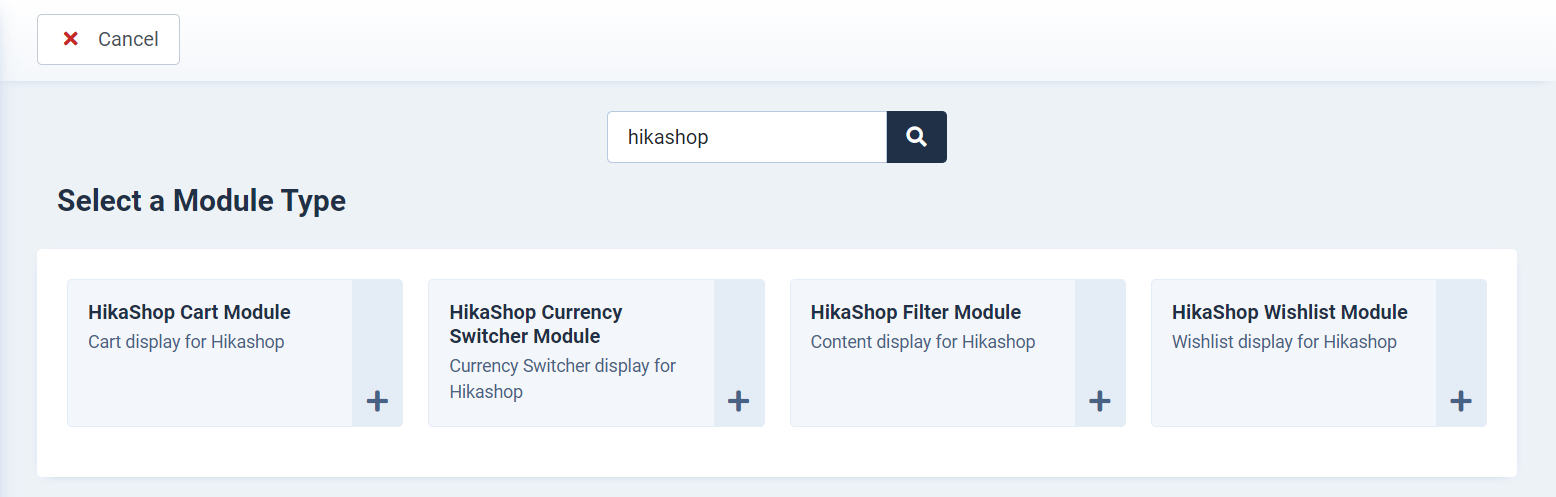
Task: Click the magnifier search button
Action: click(x=916, y=137)
